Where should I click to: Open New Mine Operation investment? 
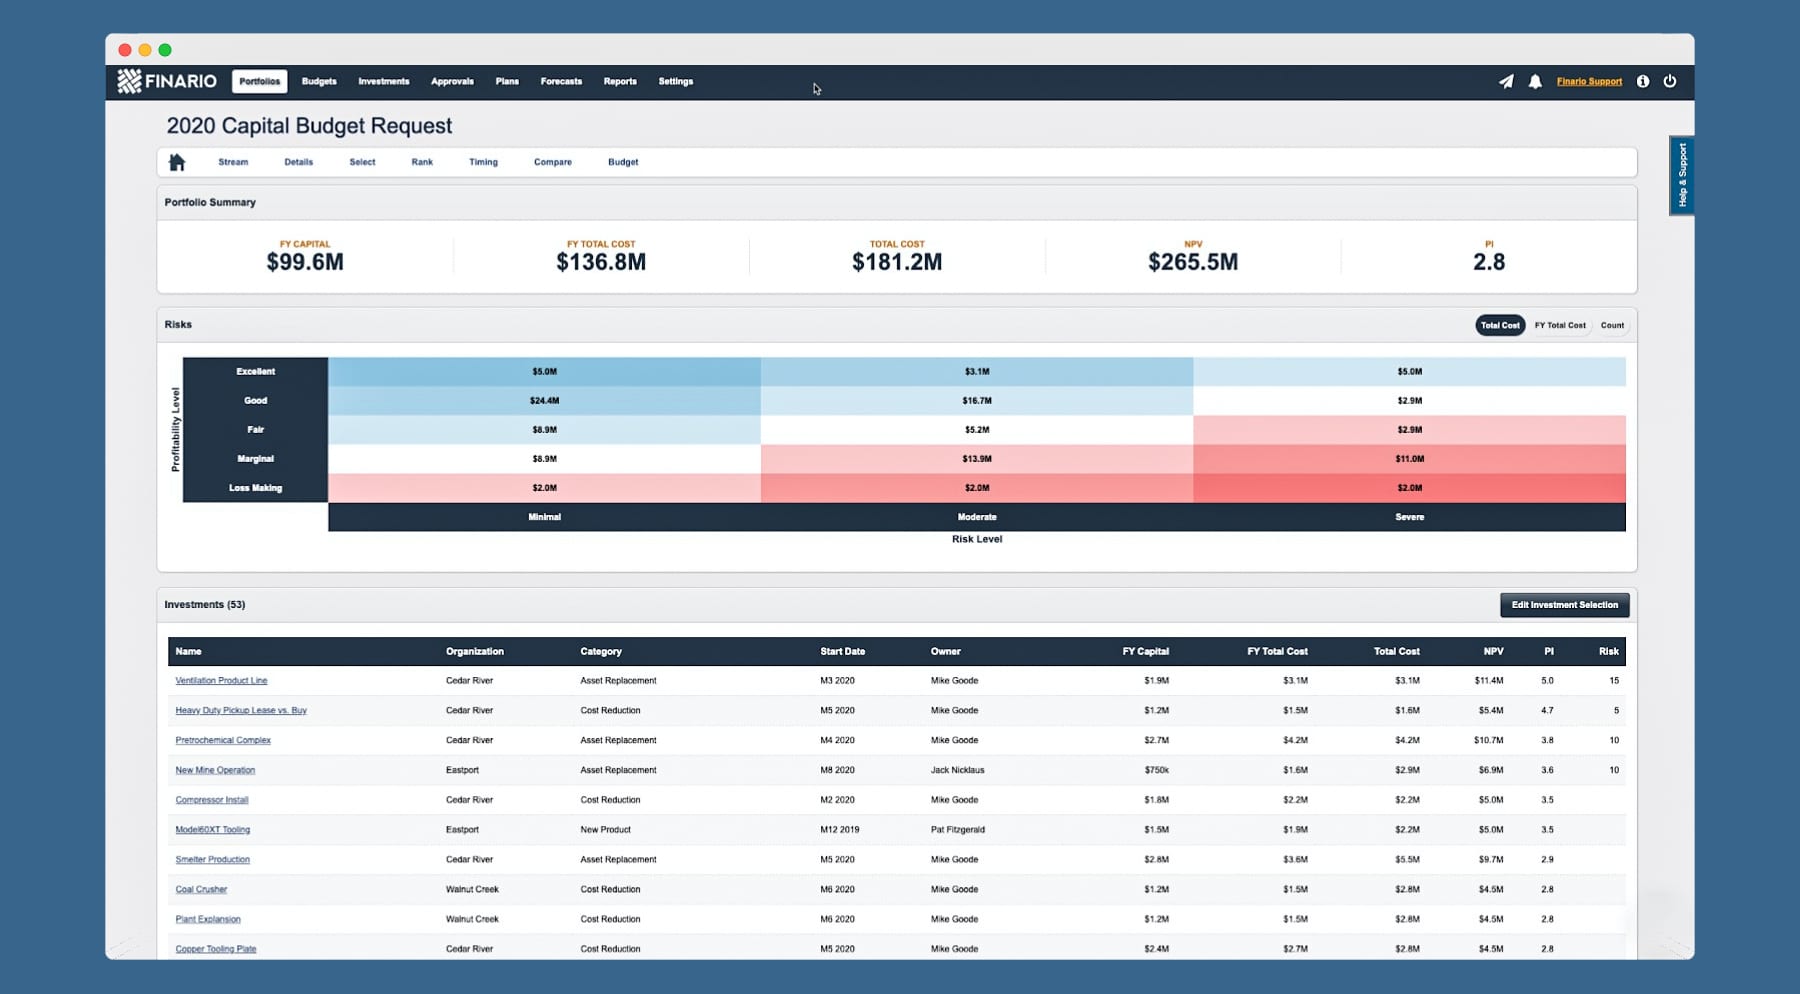pos(215,771)
